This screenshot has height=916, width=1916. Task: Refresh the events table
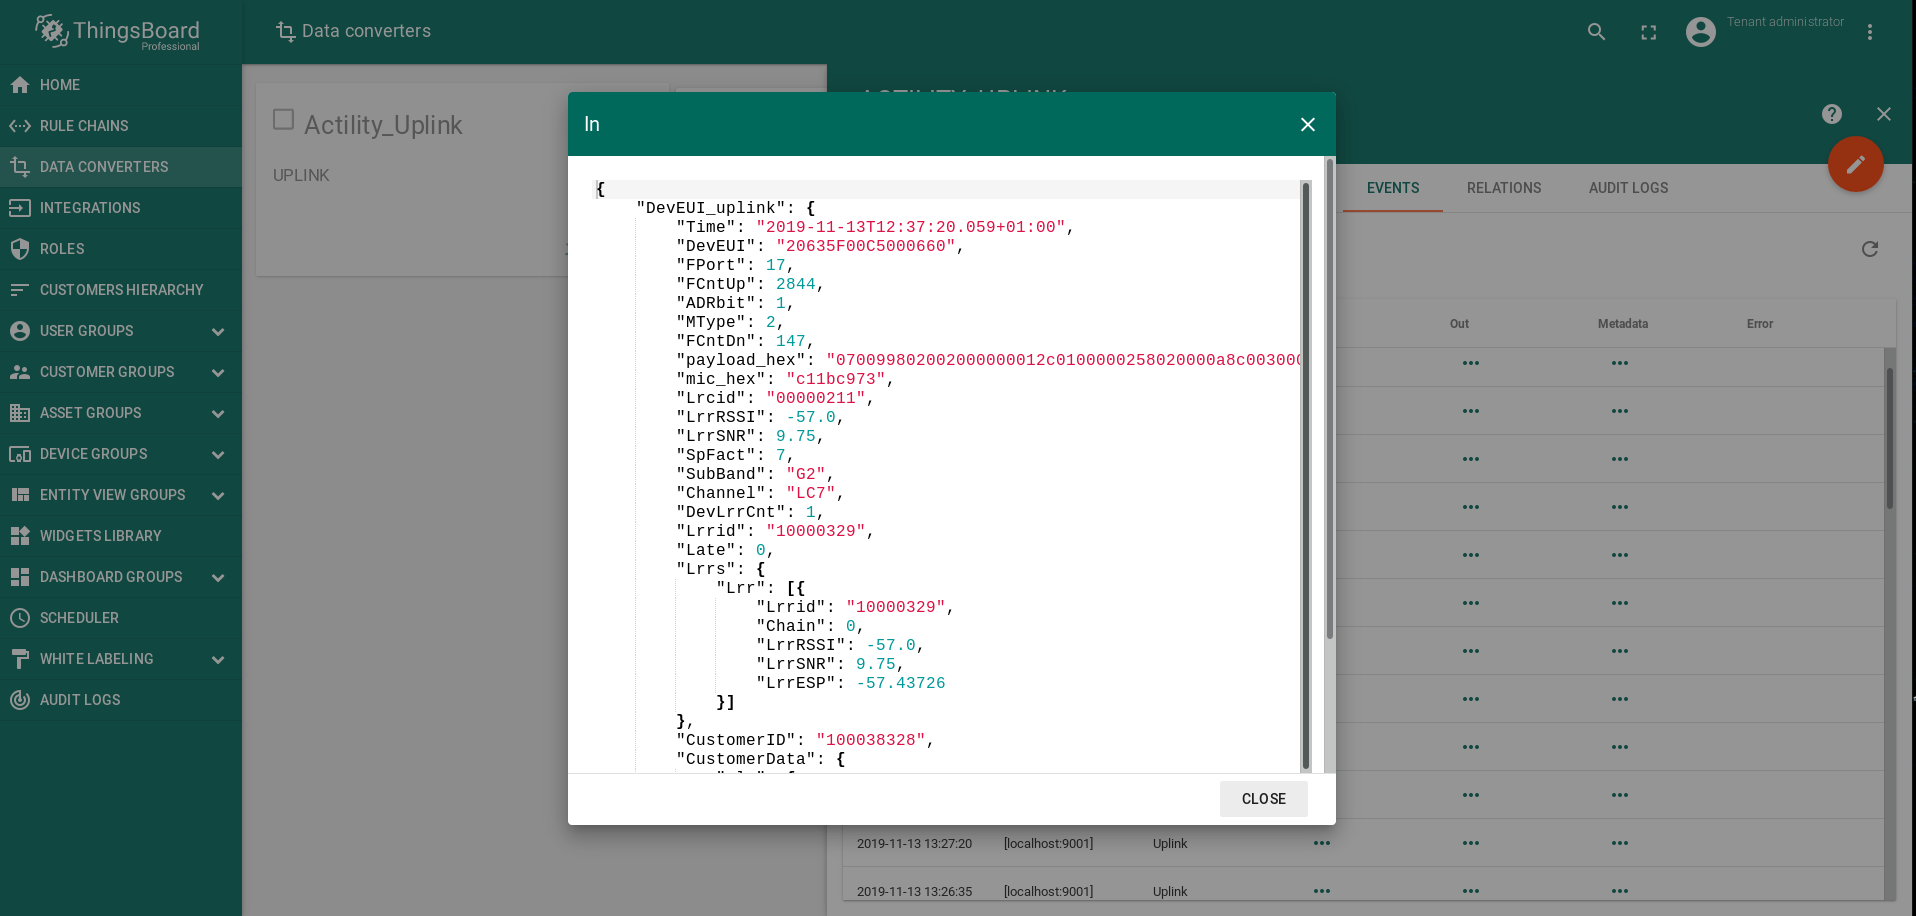[1870, 249]
